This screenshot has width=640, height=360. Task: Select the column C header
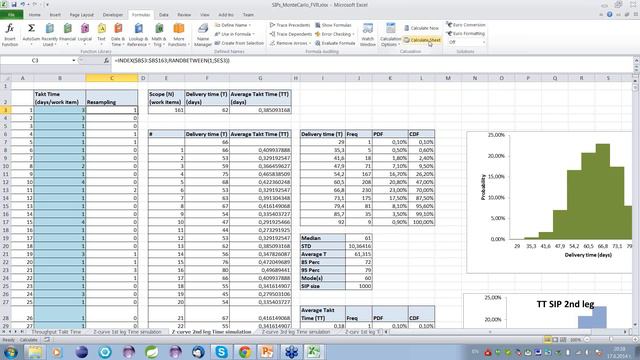point(112,78)
